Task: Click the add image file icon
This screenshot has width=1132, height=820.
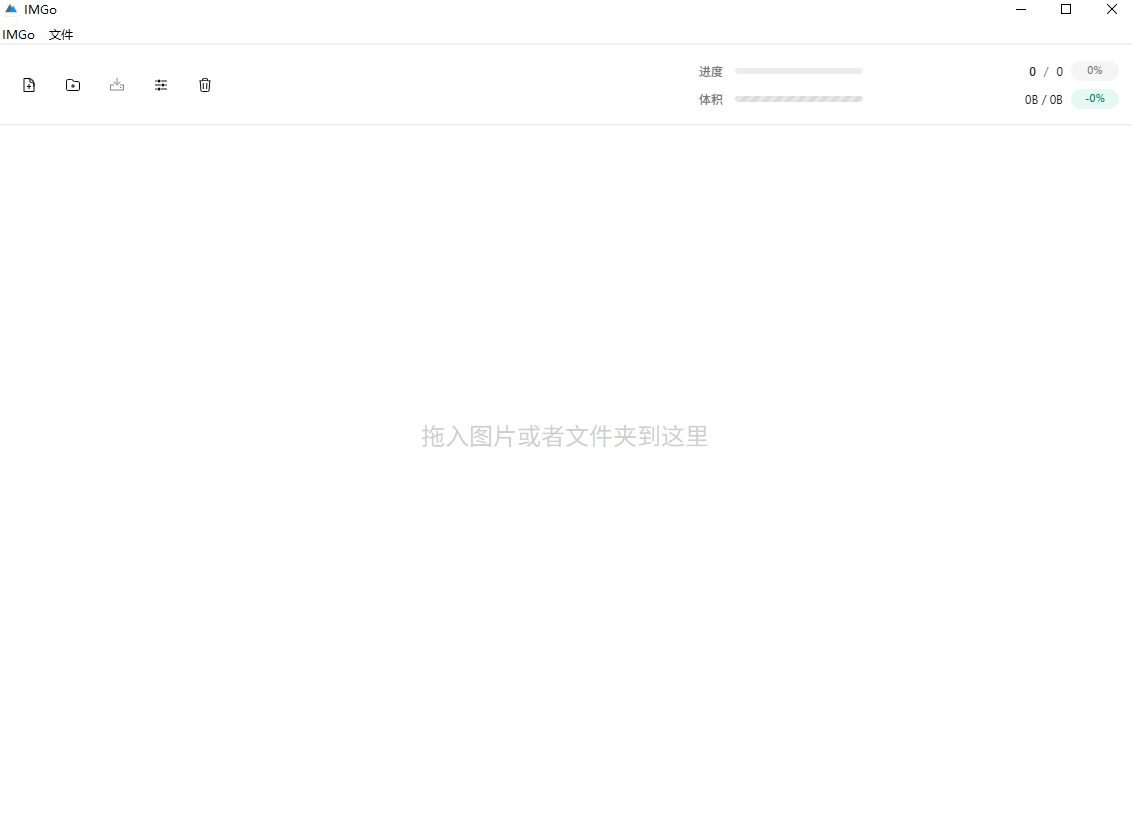Action: point(29,85)
